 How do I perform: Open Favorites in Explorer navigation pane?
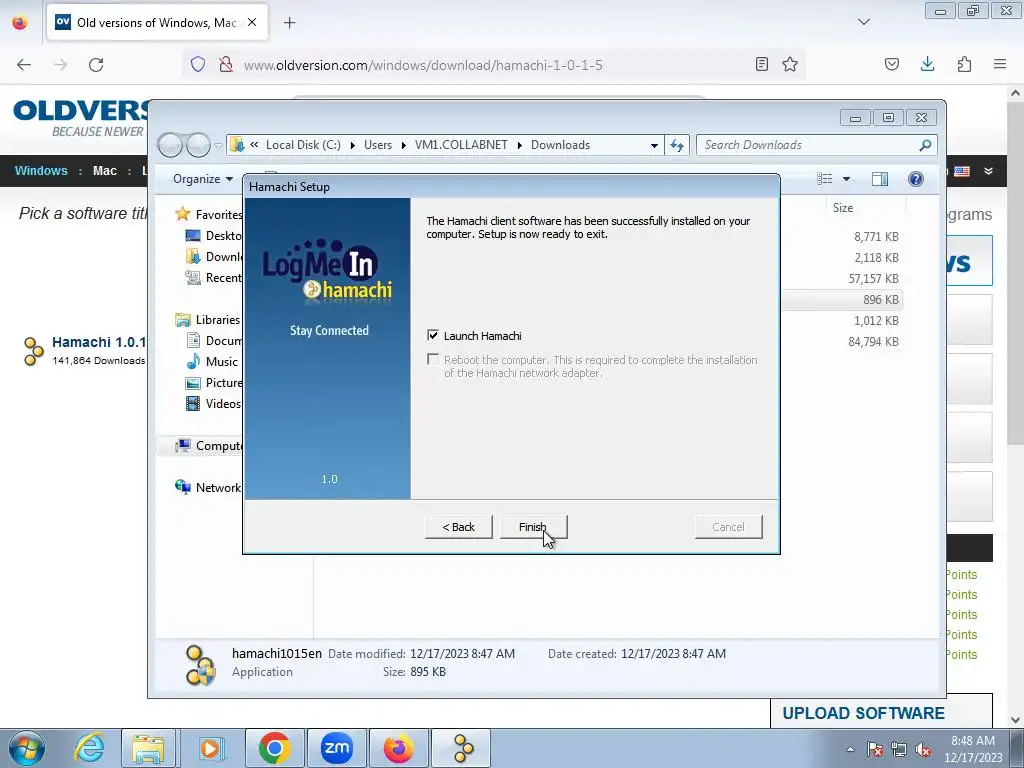[210, 214]
